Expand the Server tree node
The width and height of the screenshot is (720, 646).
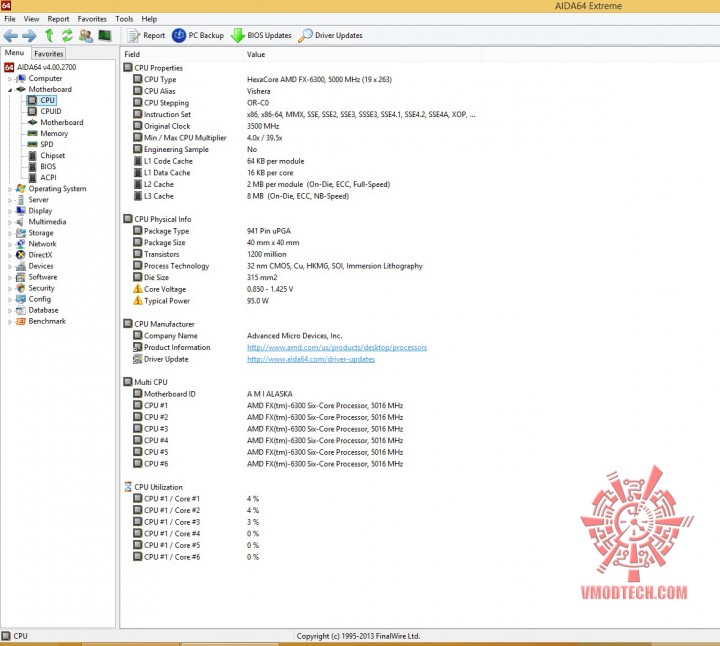tap(10, 200)
